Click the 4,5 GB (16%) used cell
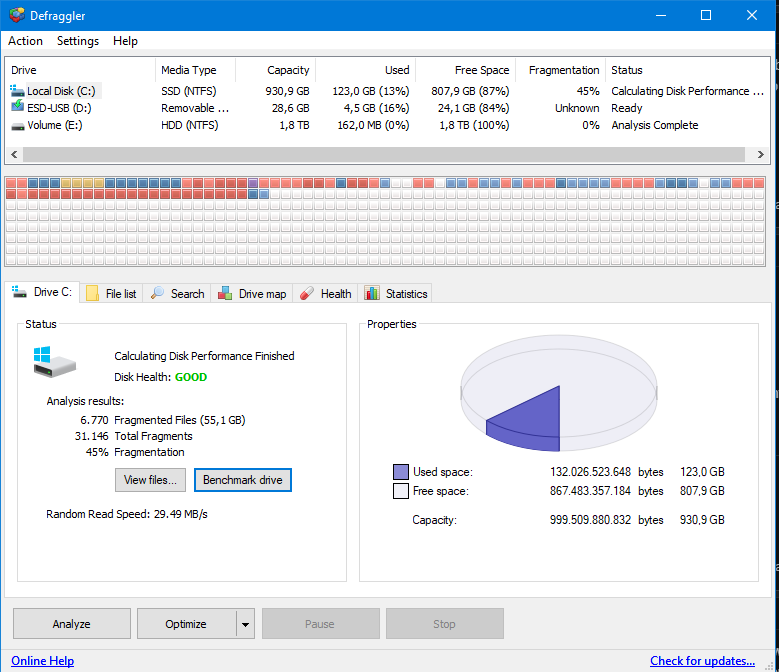The image size is (779, 672). point(377,108)
